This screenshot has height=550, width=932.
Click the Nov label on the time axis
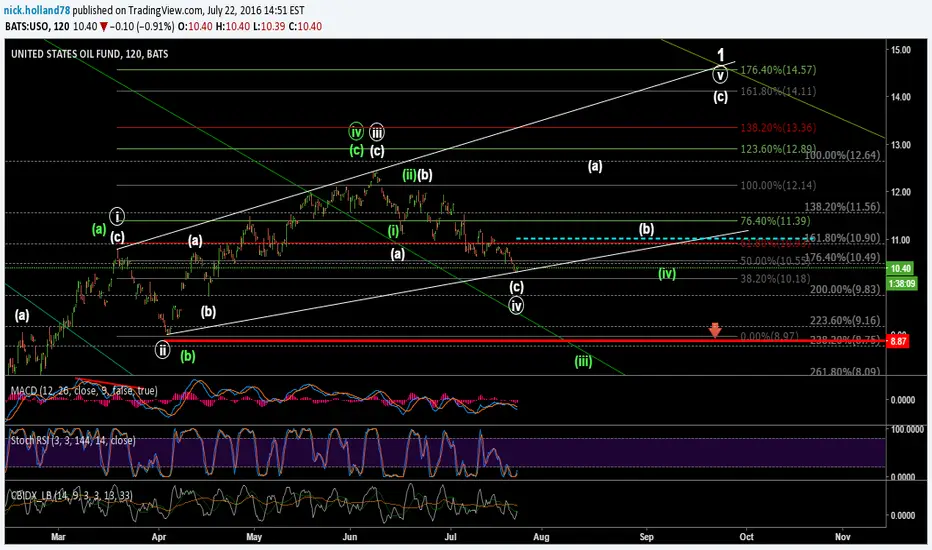click(842, 537)
